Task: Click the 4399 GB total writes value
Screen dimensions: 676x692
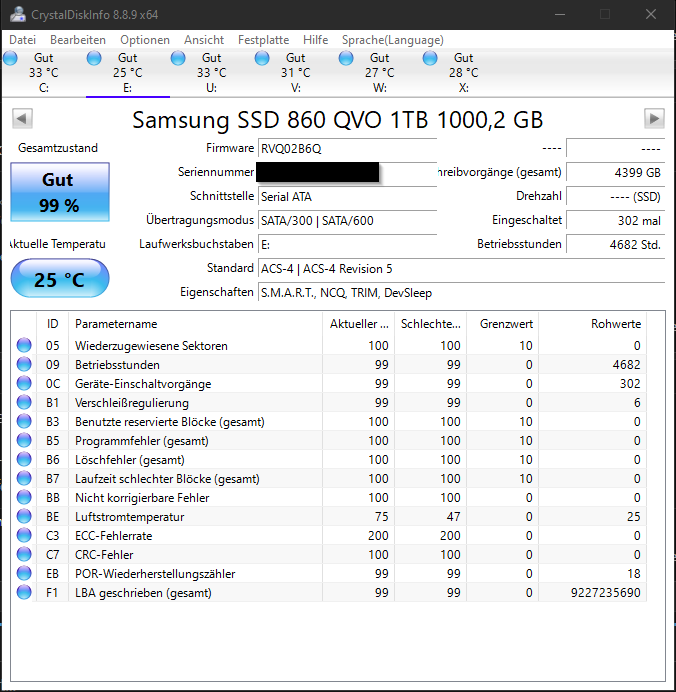Action: (615, 173)
